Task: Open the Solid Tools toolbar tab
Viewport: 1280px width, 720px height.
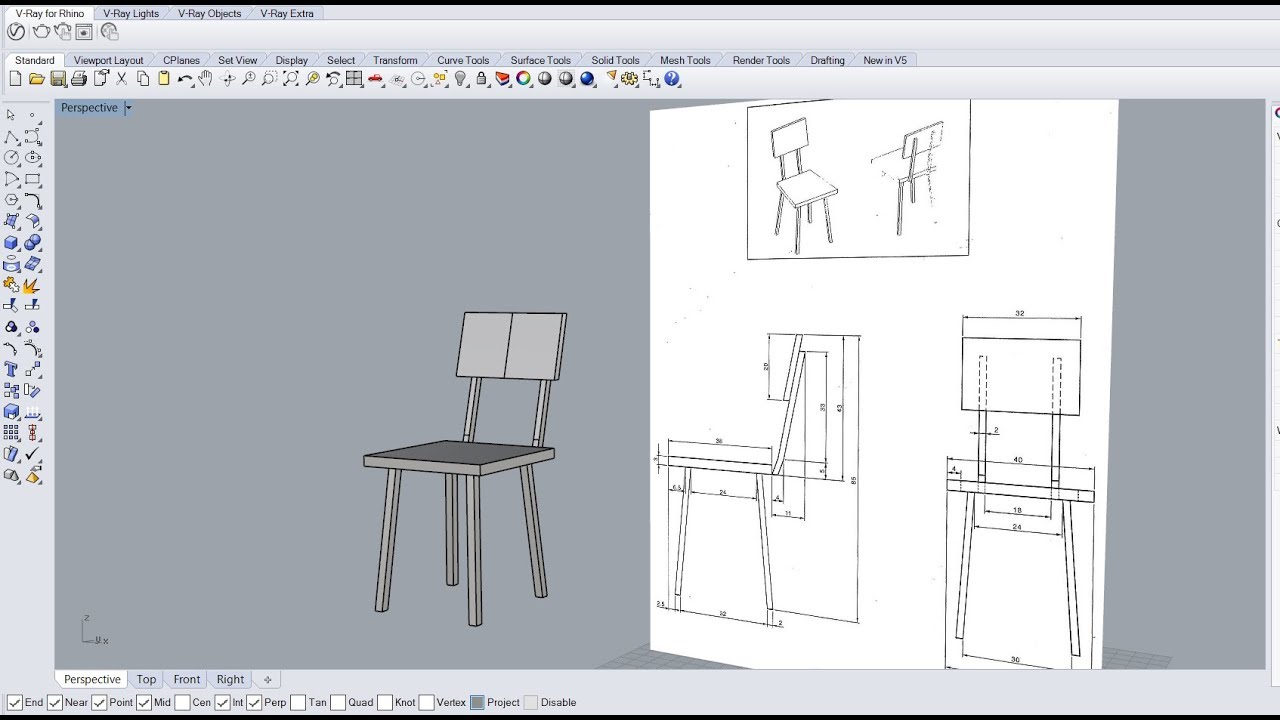Action: pos(615,60)
